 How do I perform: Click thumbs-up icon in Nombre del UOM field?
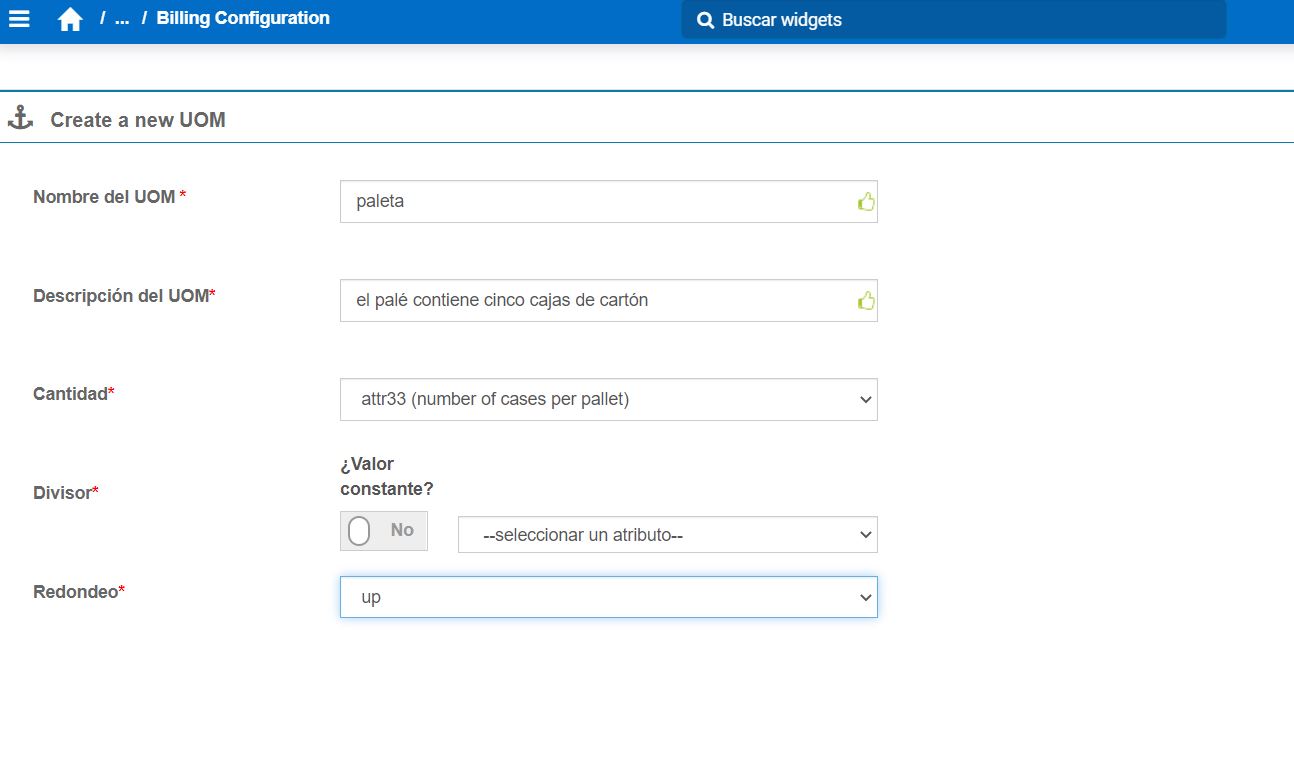866,202
